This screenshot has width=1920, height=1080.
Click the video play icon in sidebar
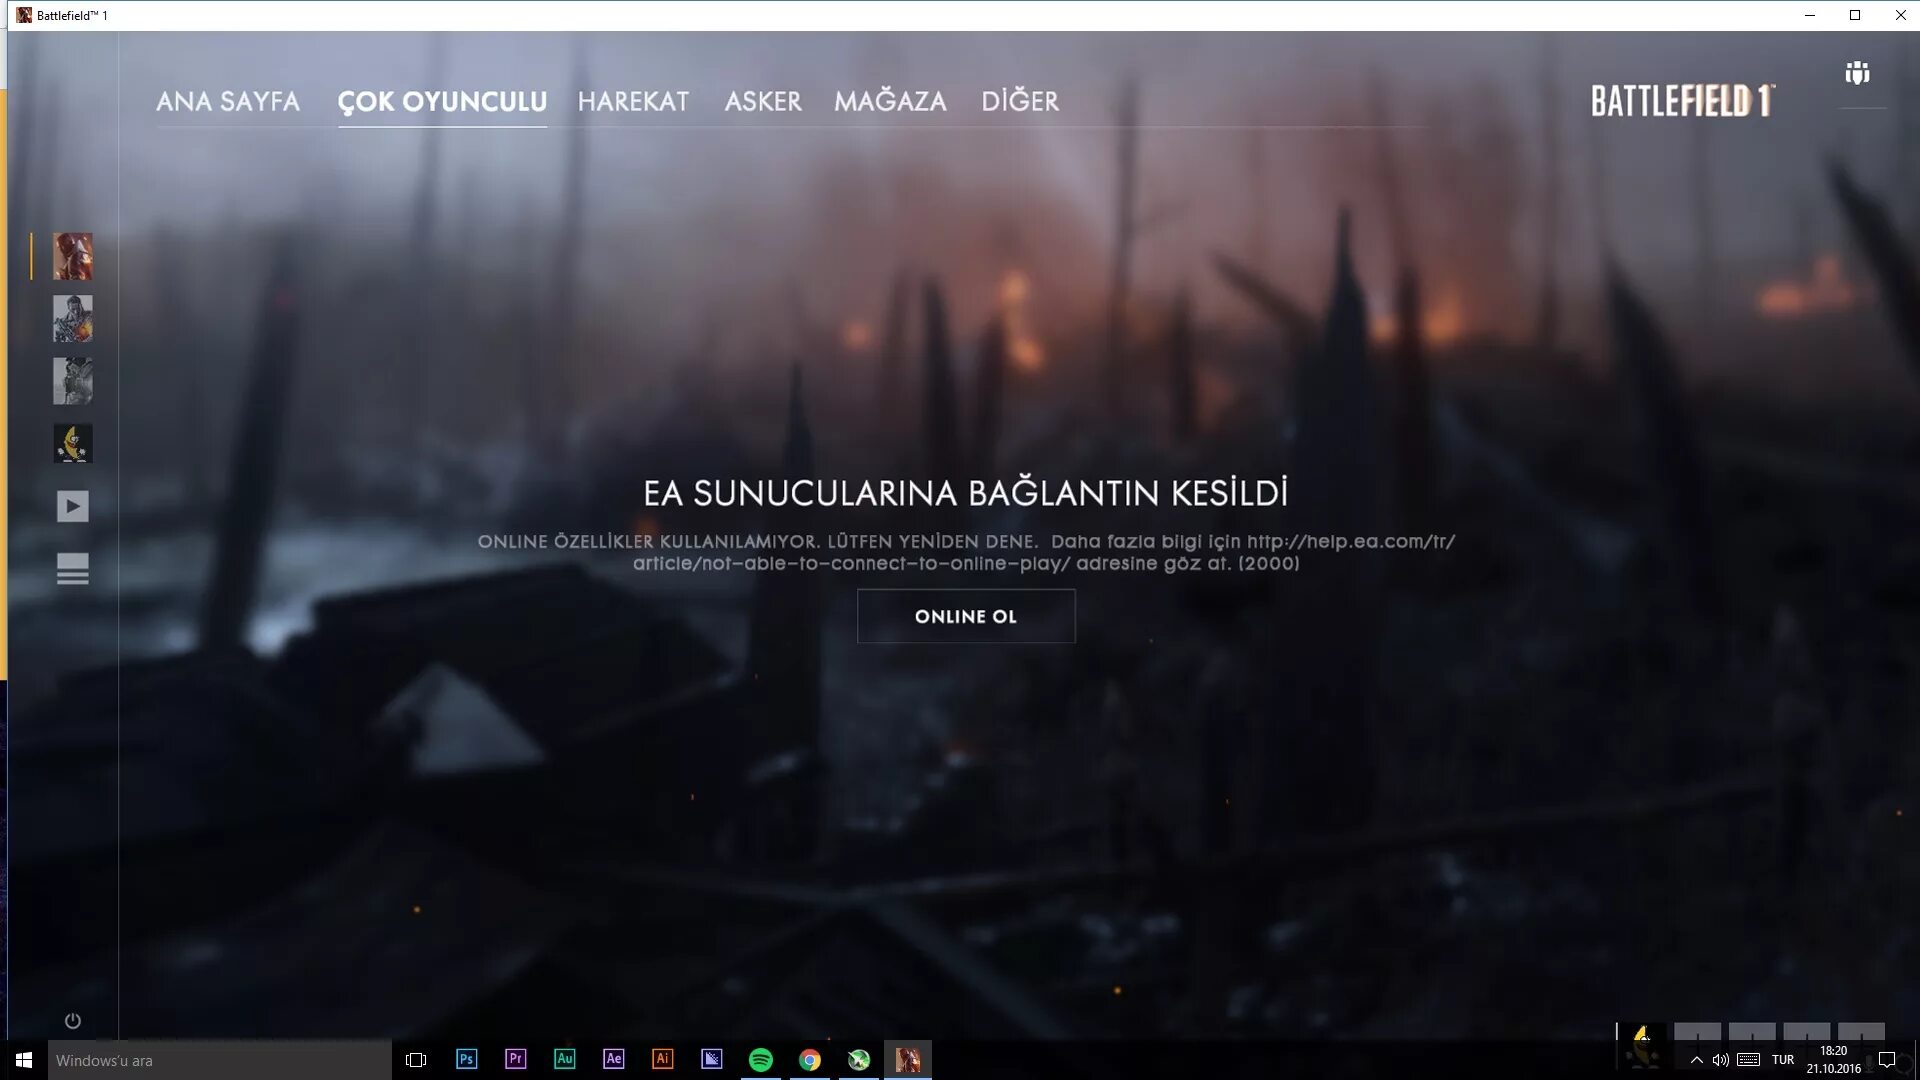[72, 506]
